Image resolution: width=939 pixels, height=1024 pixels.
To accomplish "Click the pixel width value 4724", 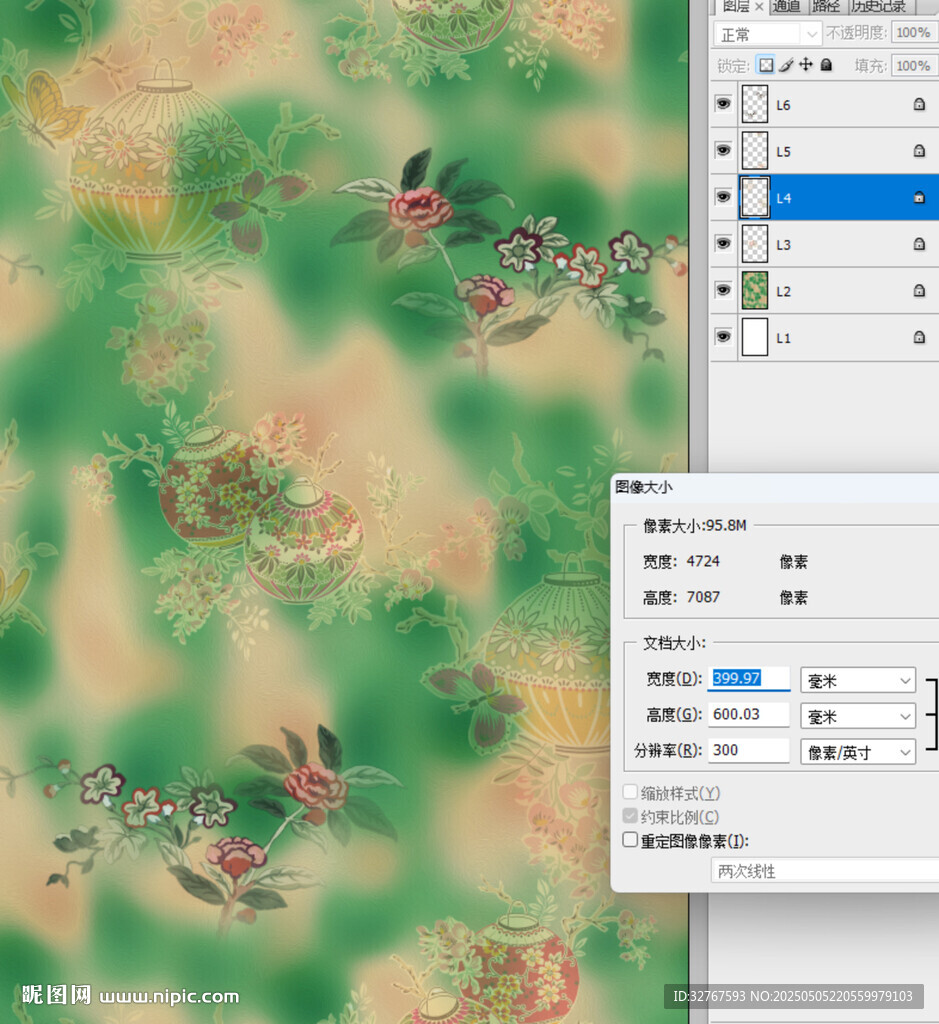I will [703, 562].
